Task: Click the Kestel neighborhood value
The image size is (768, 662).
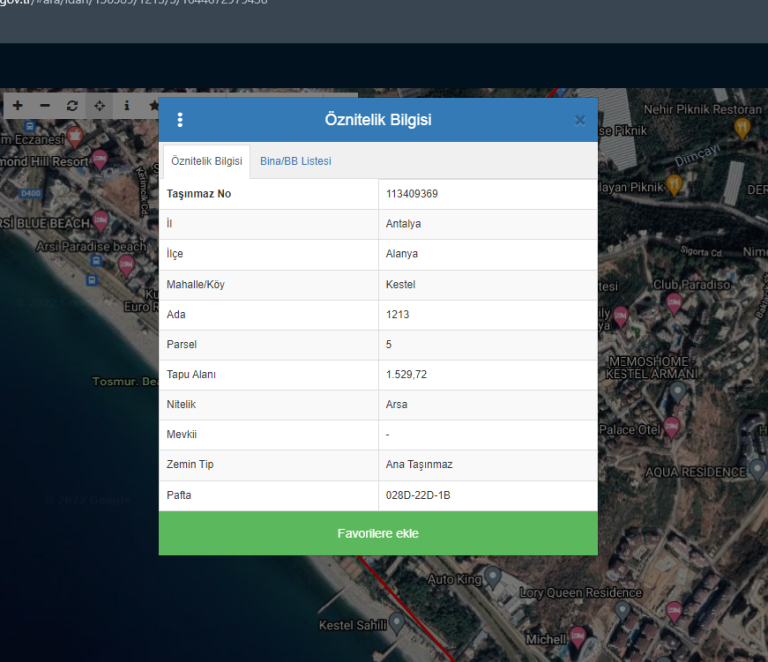Action: [400, 284]
